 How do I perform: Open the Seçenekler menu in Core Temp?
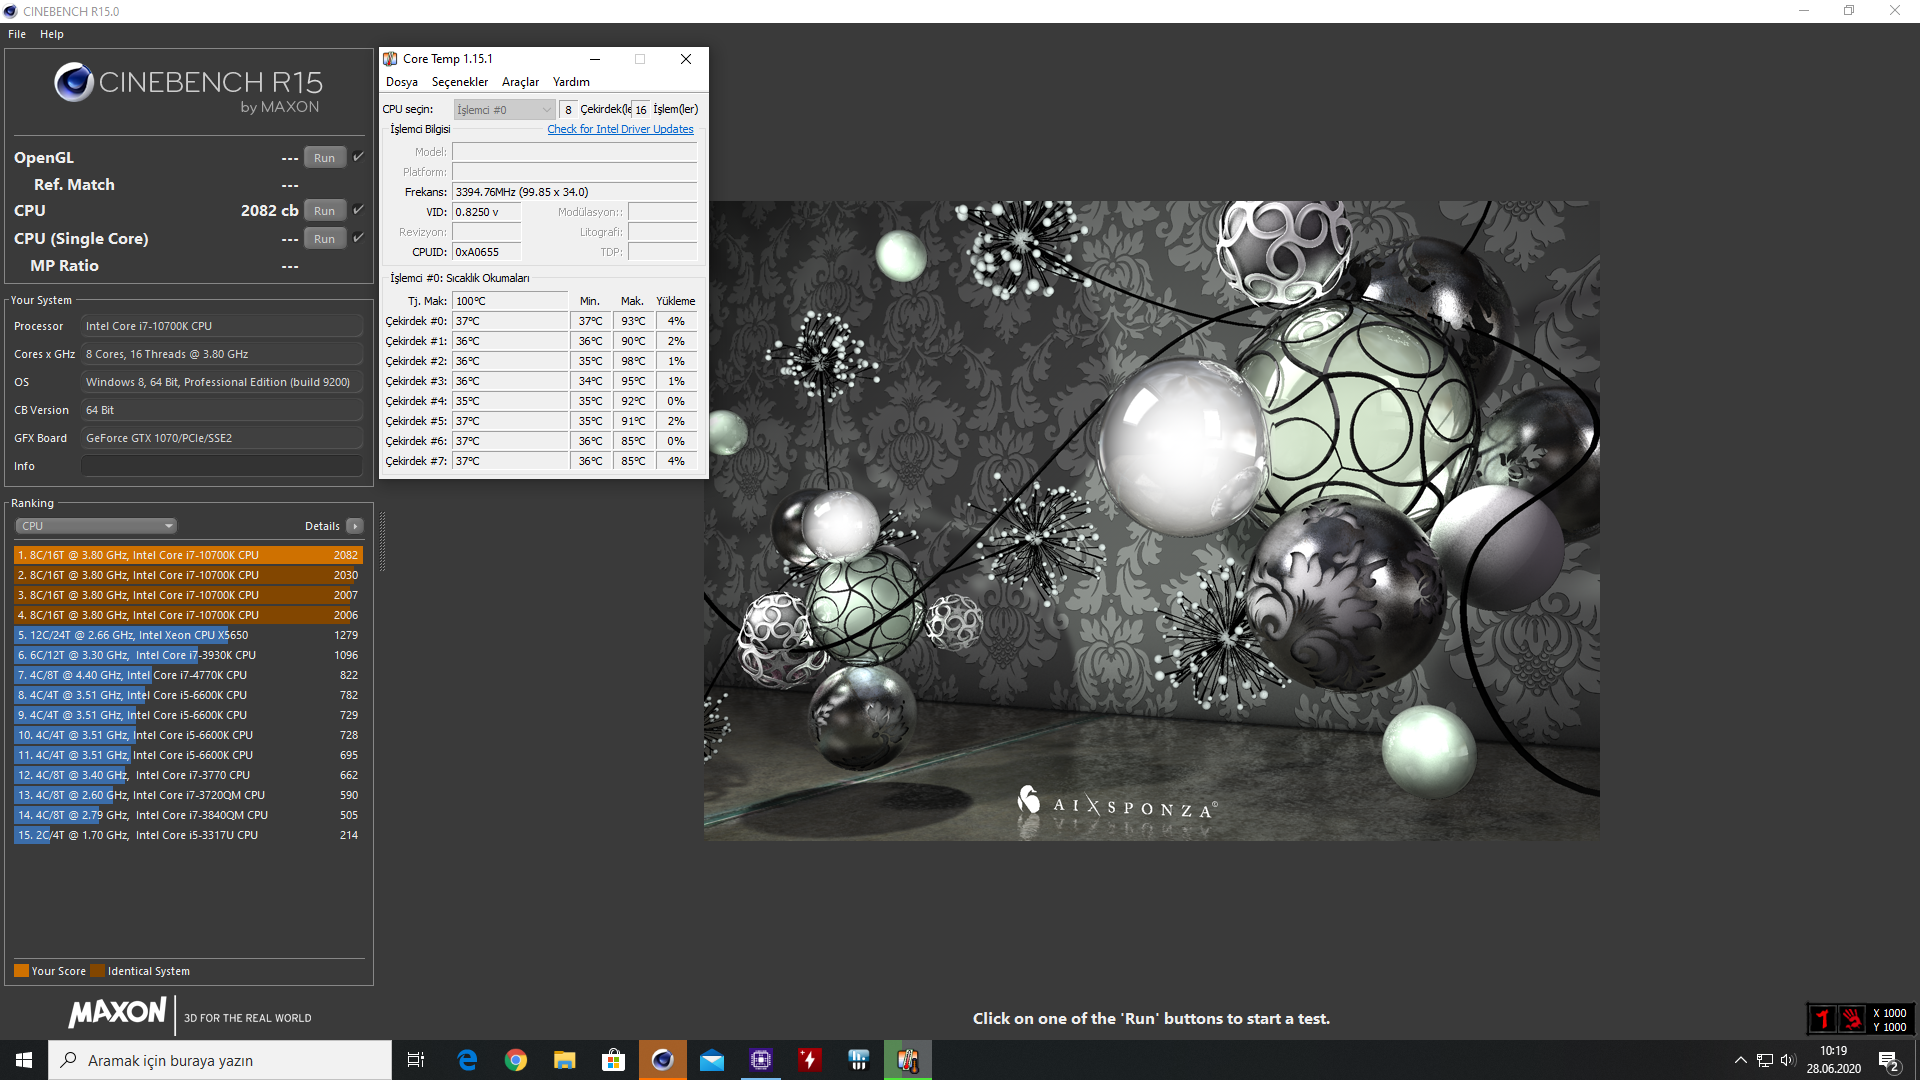(x=460, y=82)
